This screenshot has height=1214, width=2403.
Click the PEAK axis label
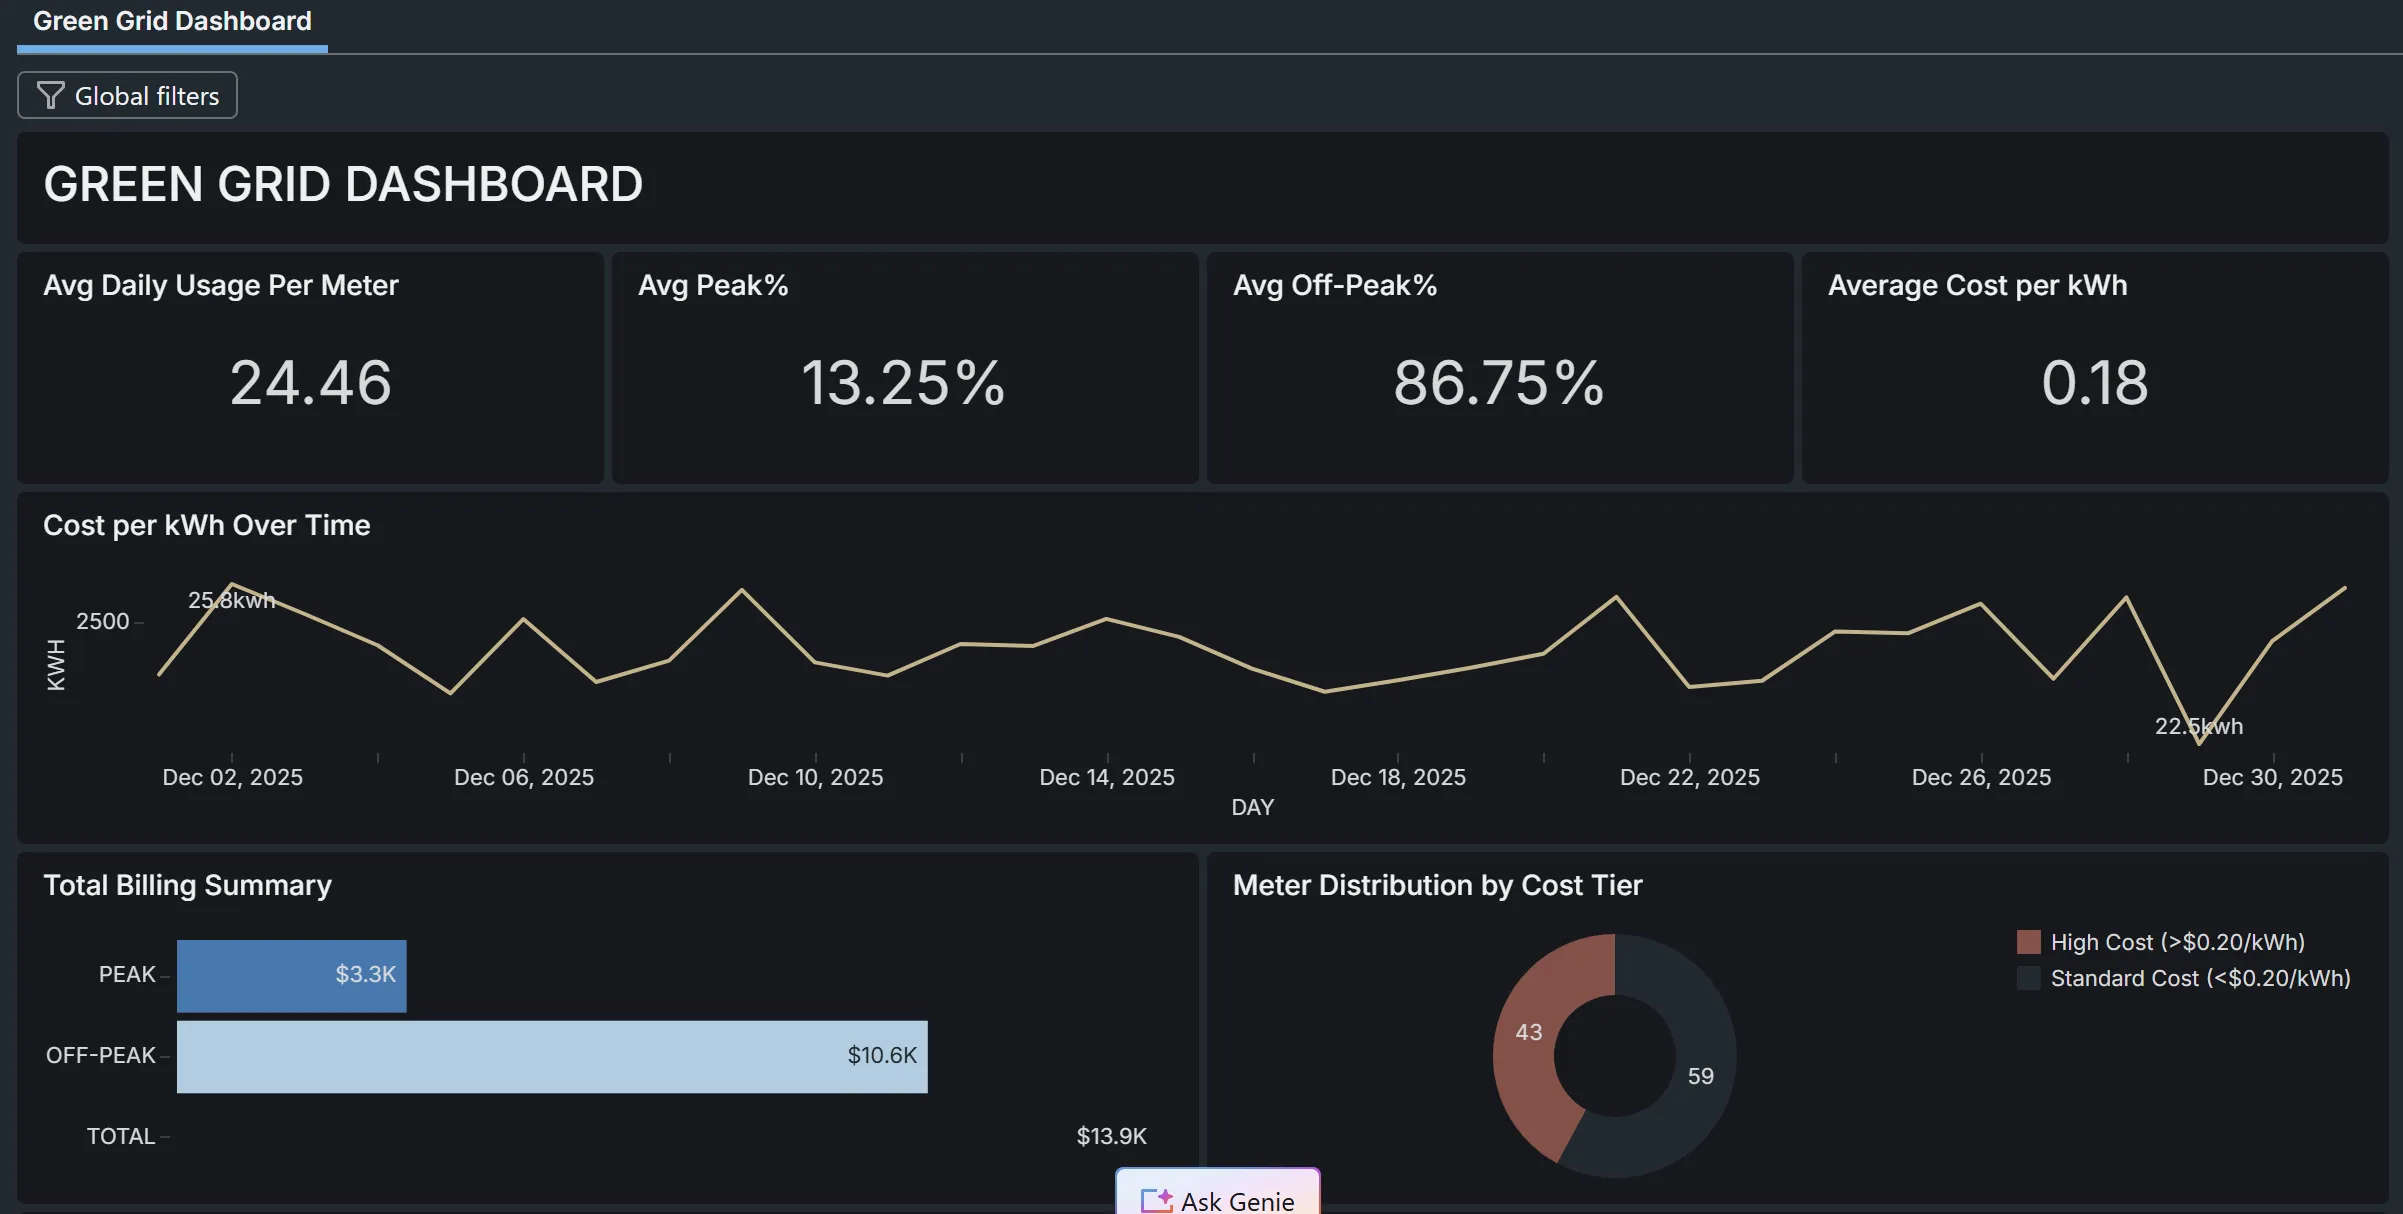[x=127, y=974]
